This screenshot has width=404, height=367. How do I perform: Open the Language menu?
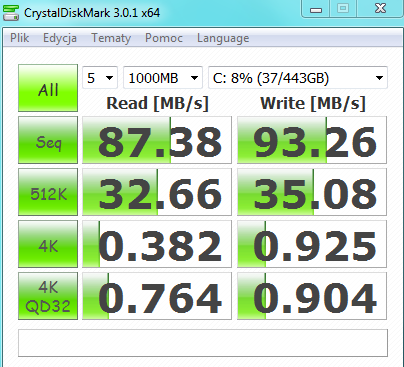pos(223,38)
